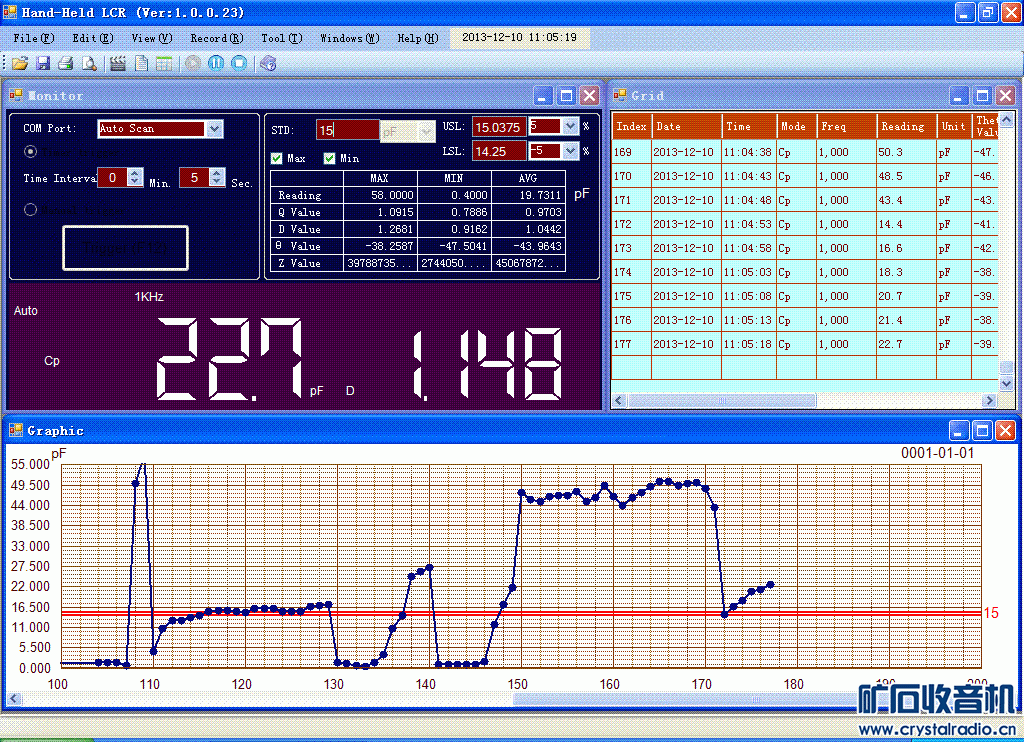Open the Record menu
This screenshot has height=742, width=1024.
pyautogui.click(x=217, y=38)
